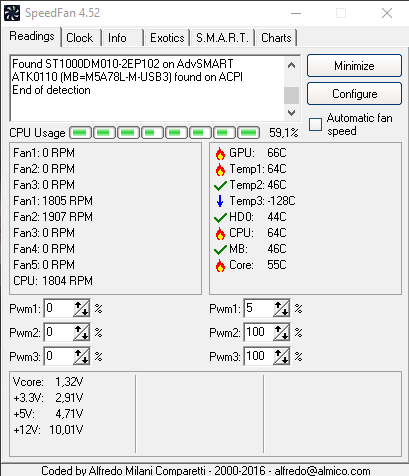The height and width of the screenshot is (476, 409).
Task: Click the flame icon next to GPU
Action: click(x=220, y=153)
